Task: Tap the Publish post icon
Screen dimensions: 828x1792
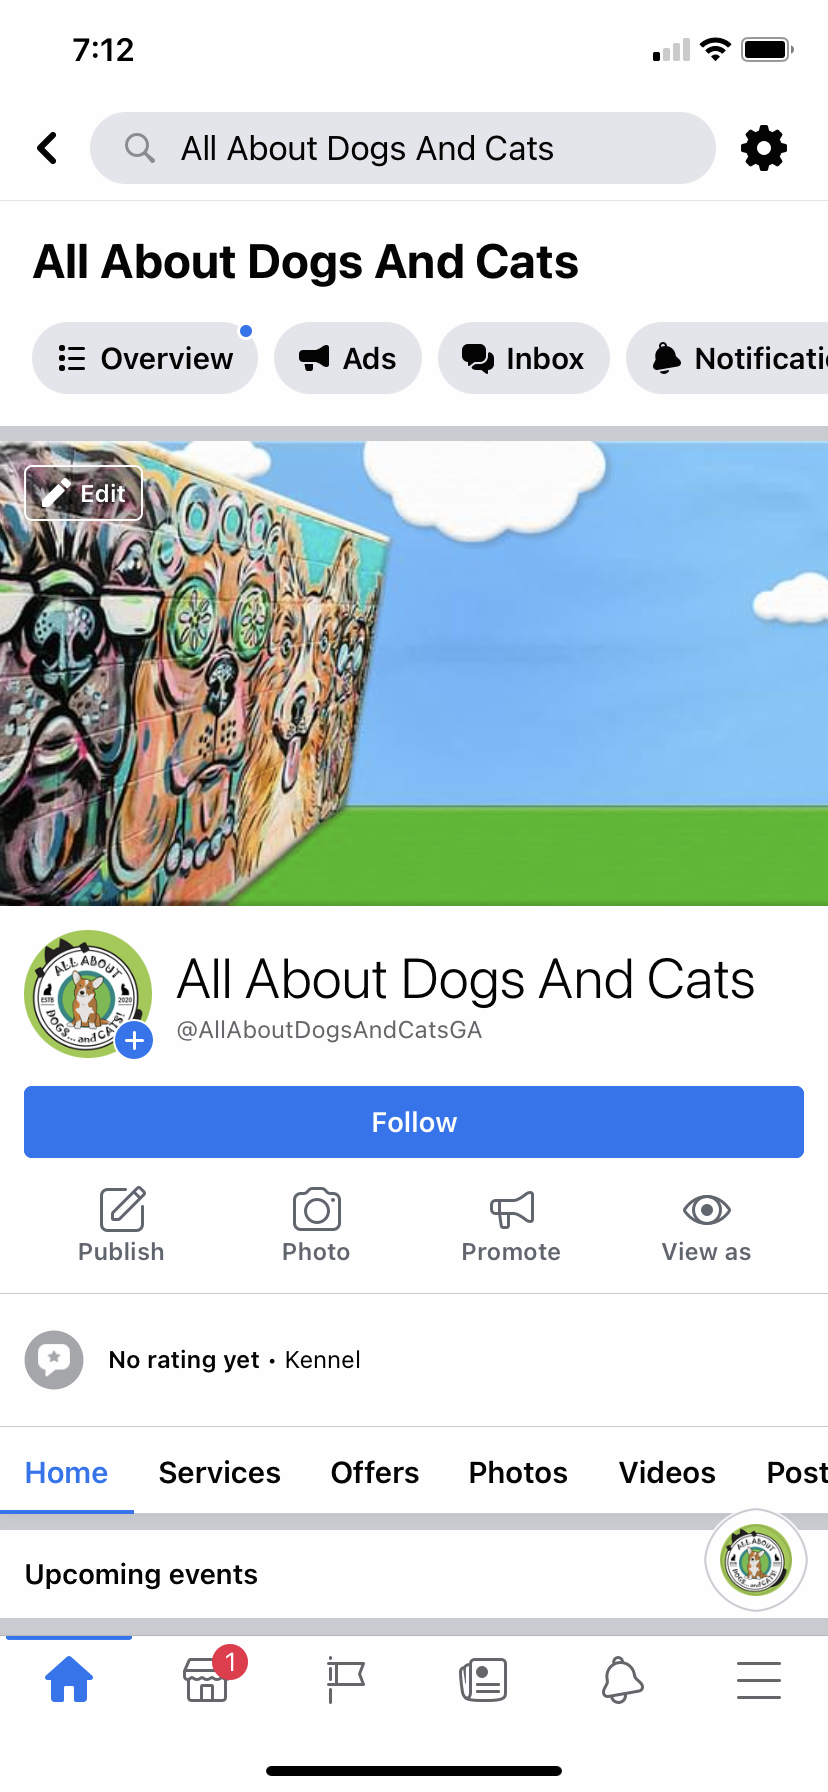Action: pyautogui.click(x=122, y=1209)
